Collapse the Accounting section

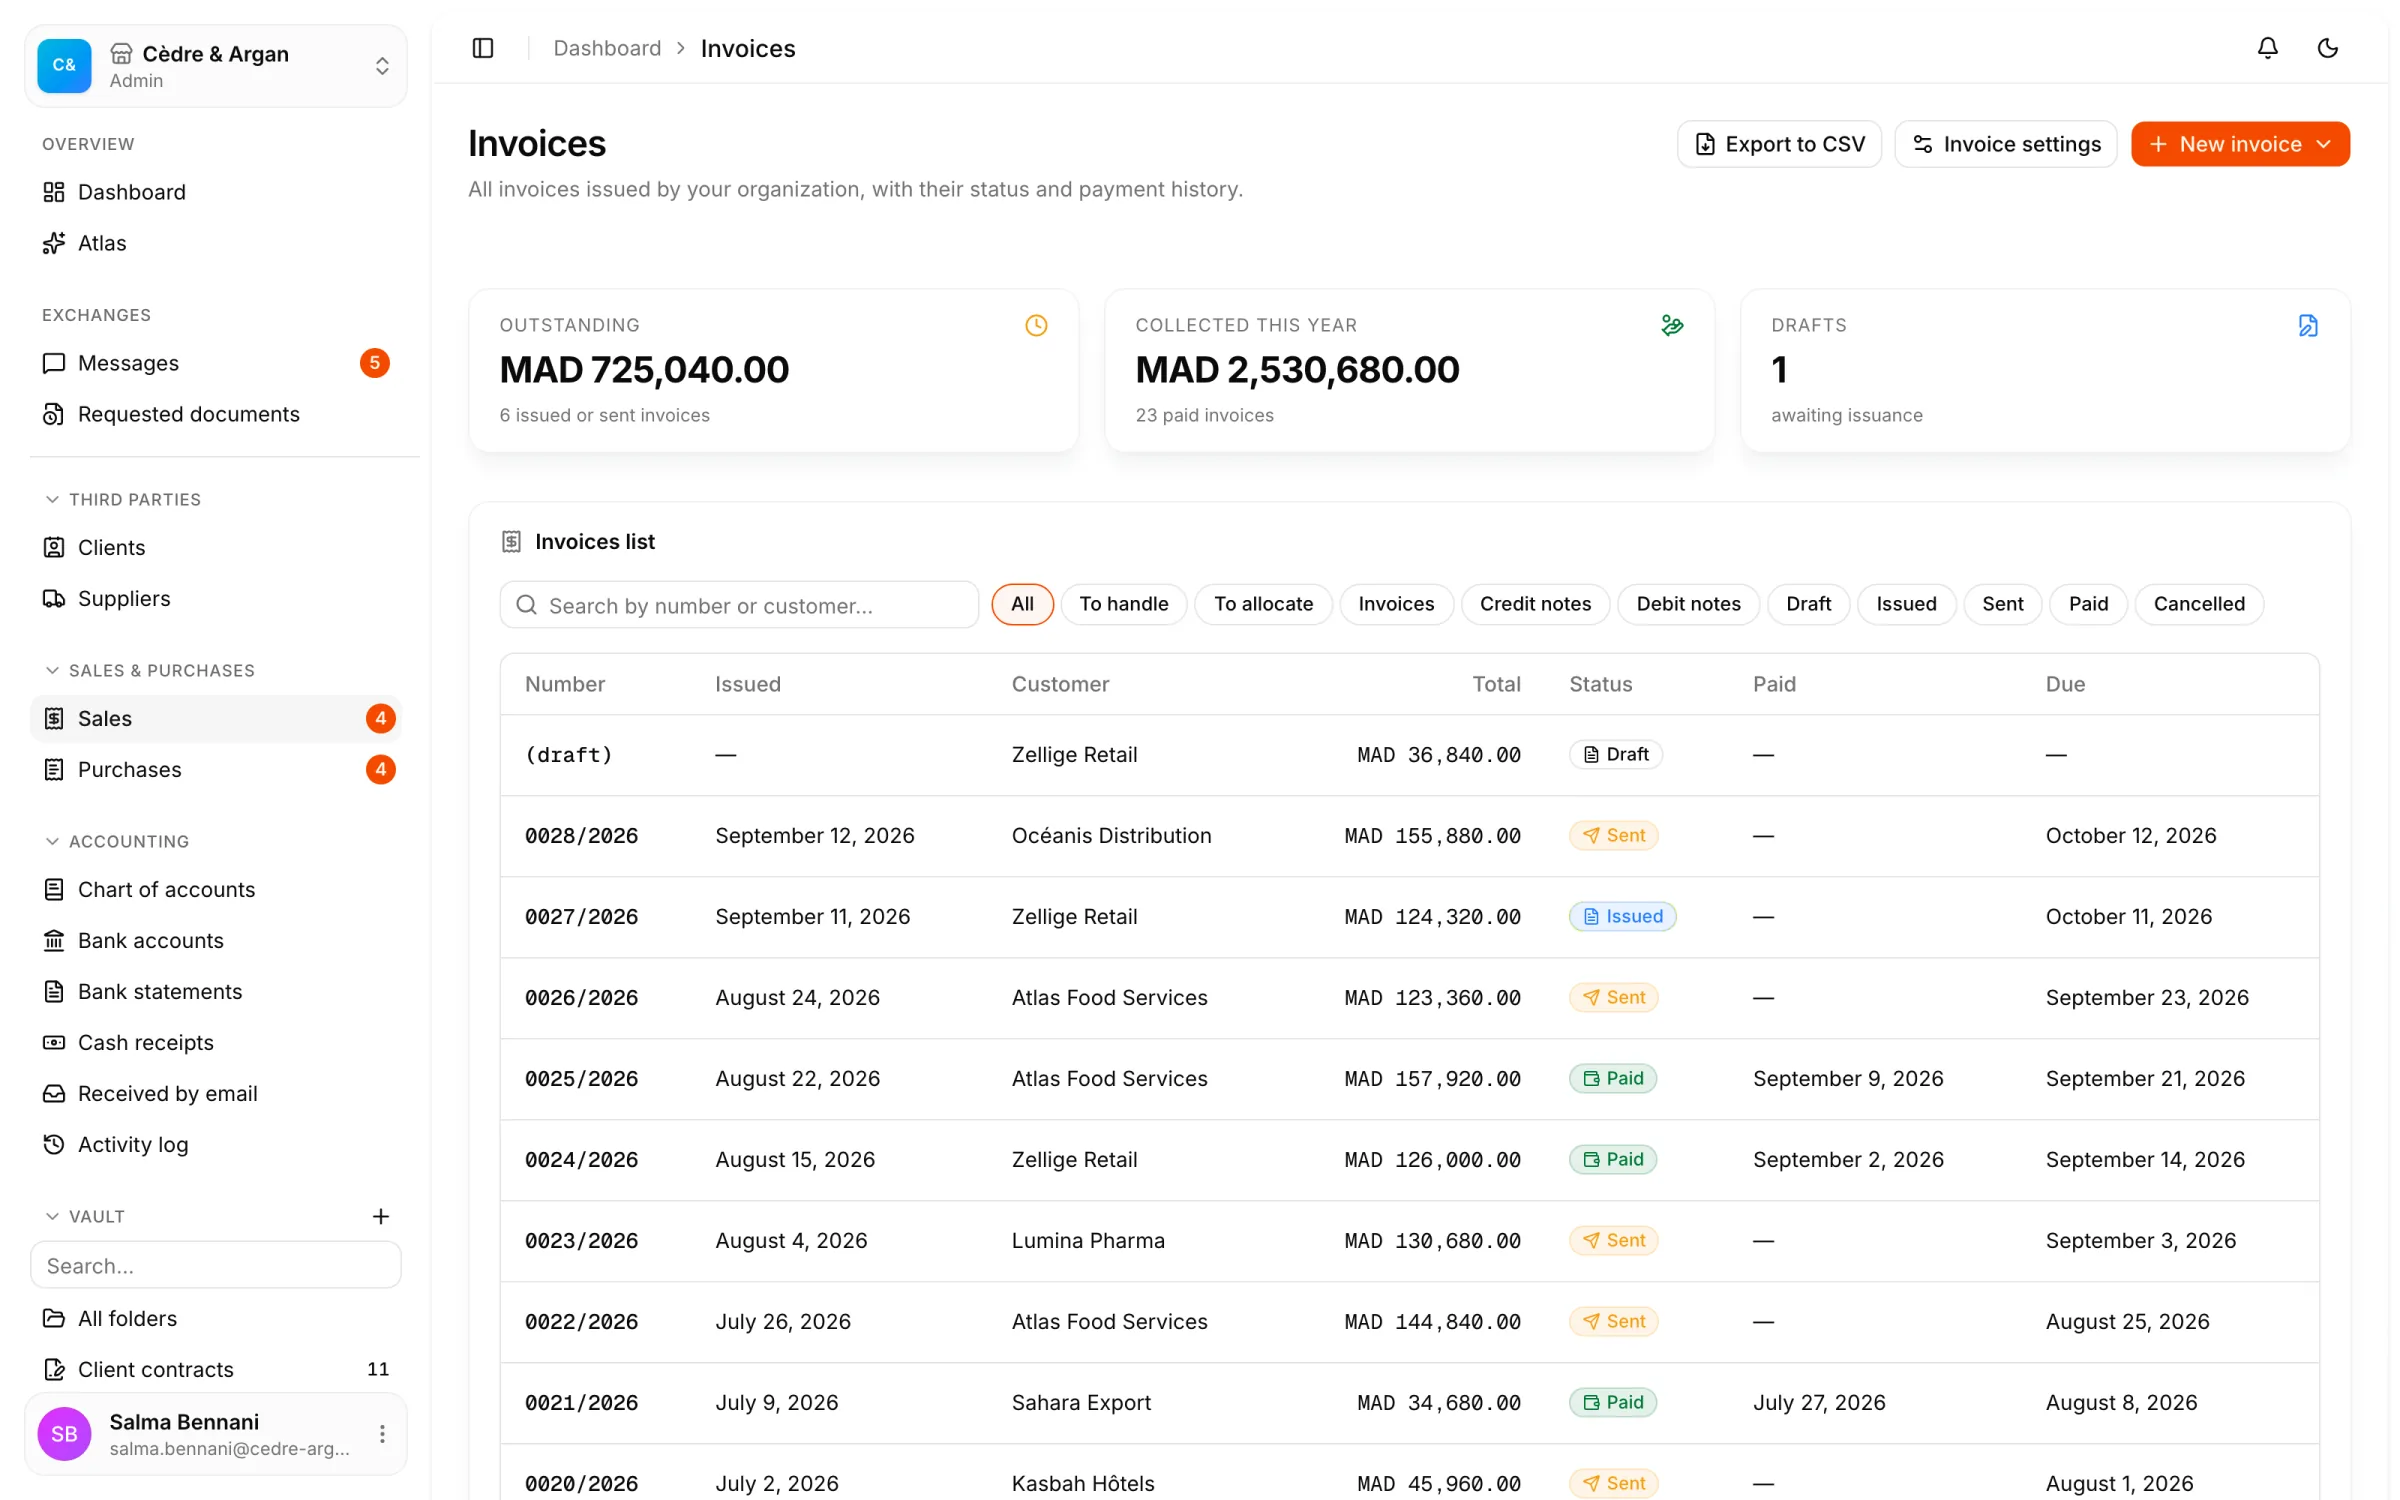pyautogui.click(x=117, y=841)
